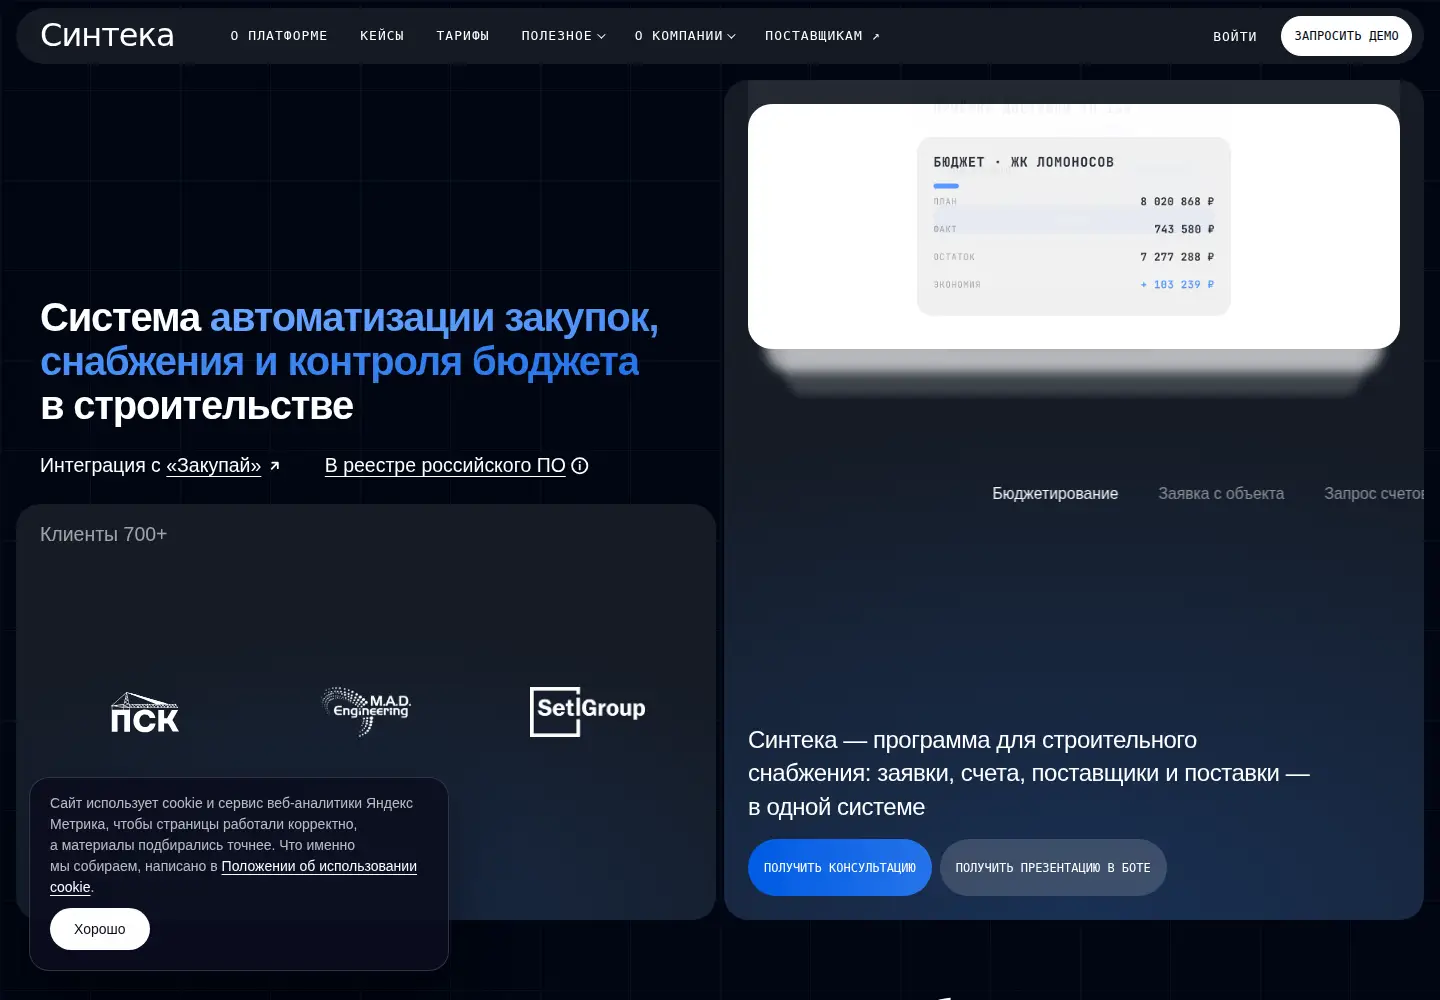Screen dimensions: 1440x1000
Task: Click the Запросить демо button
Action: click(x=1346, y=36)
